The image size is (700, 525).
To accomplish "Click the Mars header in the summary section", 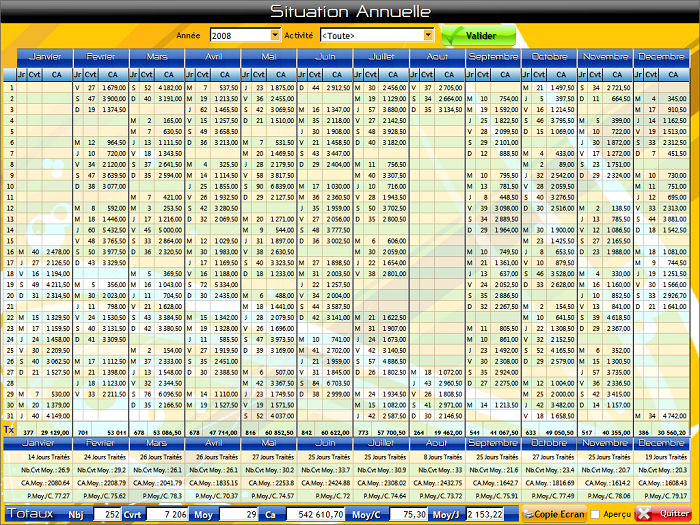I will (155, 442).
